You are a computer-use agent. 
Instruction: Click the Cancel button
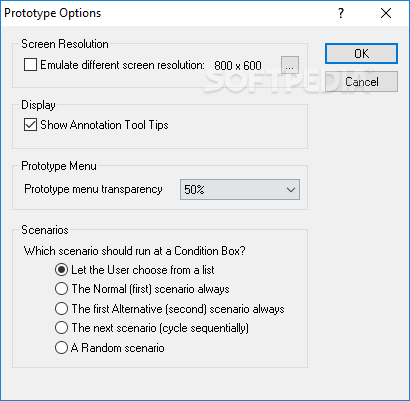point(361,82)
